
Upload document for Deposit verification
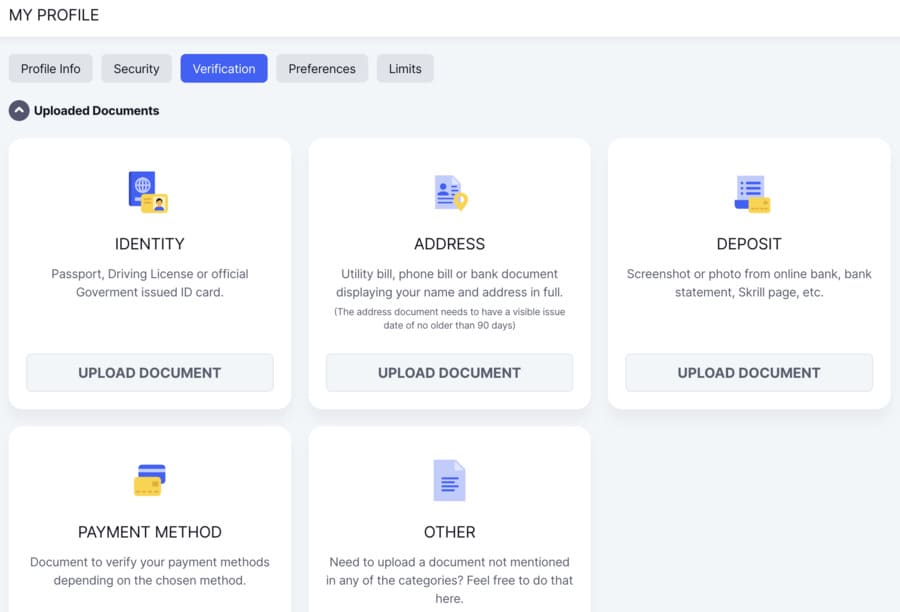(x=749, y=373)
